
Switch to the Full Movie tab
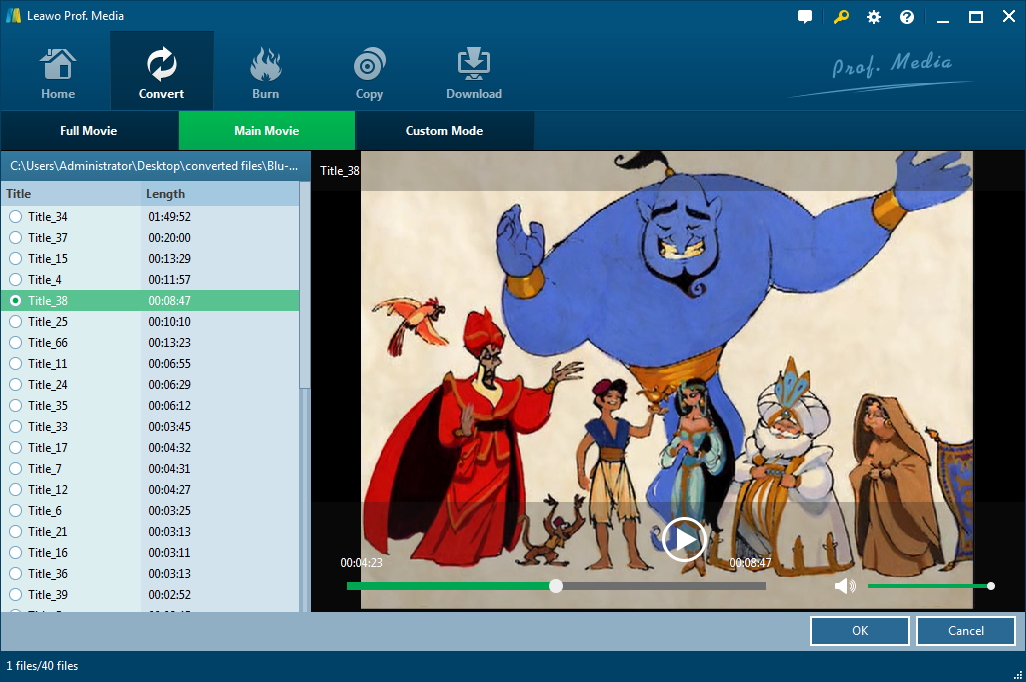(x=89, y=131)
